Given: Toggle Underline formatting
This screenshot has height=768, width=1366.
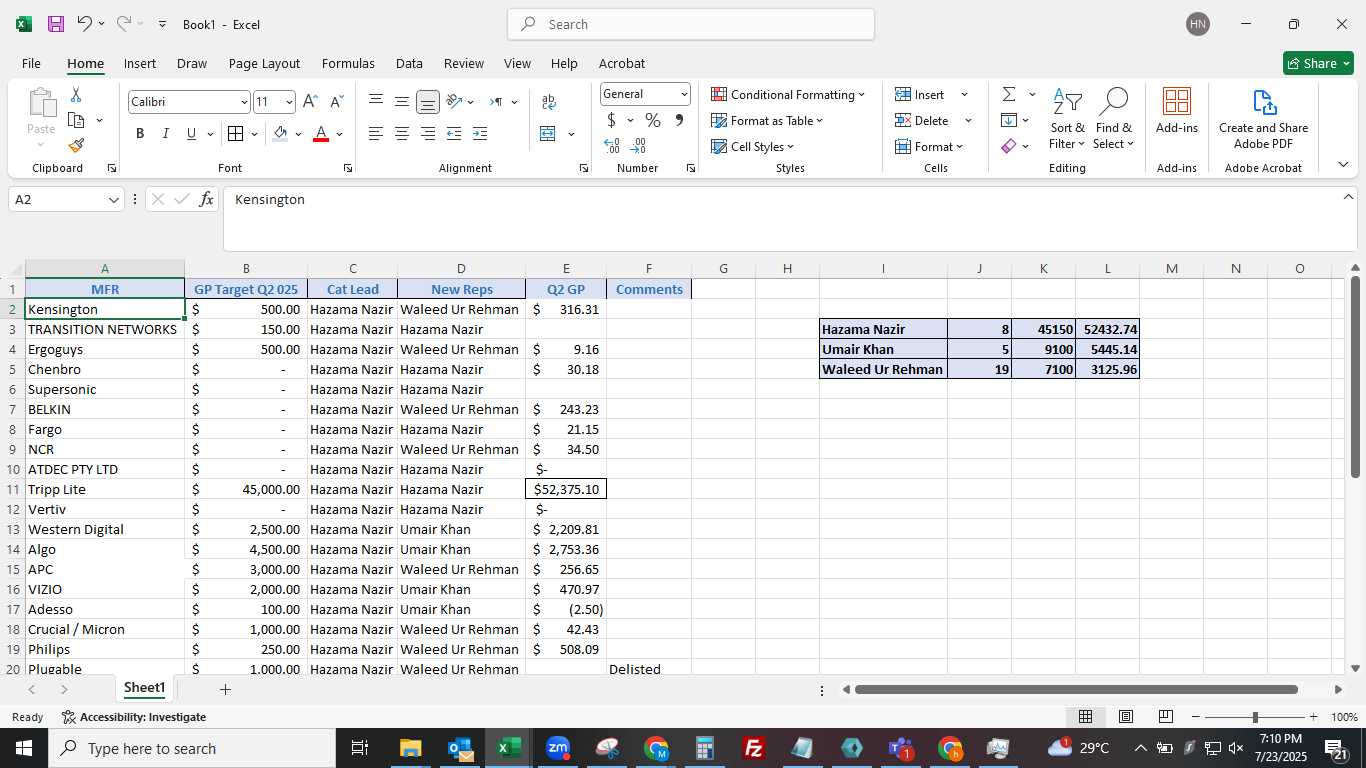Looking at the screenshot, I should point(191,133).
